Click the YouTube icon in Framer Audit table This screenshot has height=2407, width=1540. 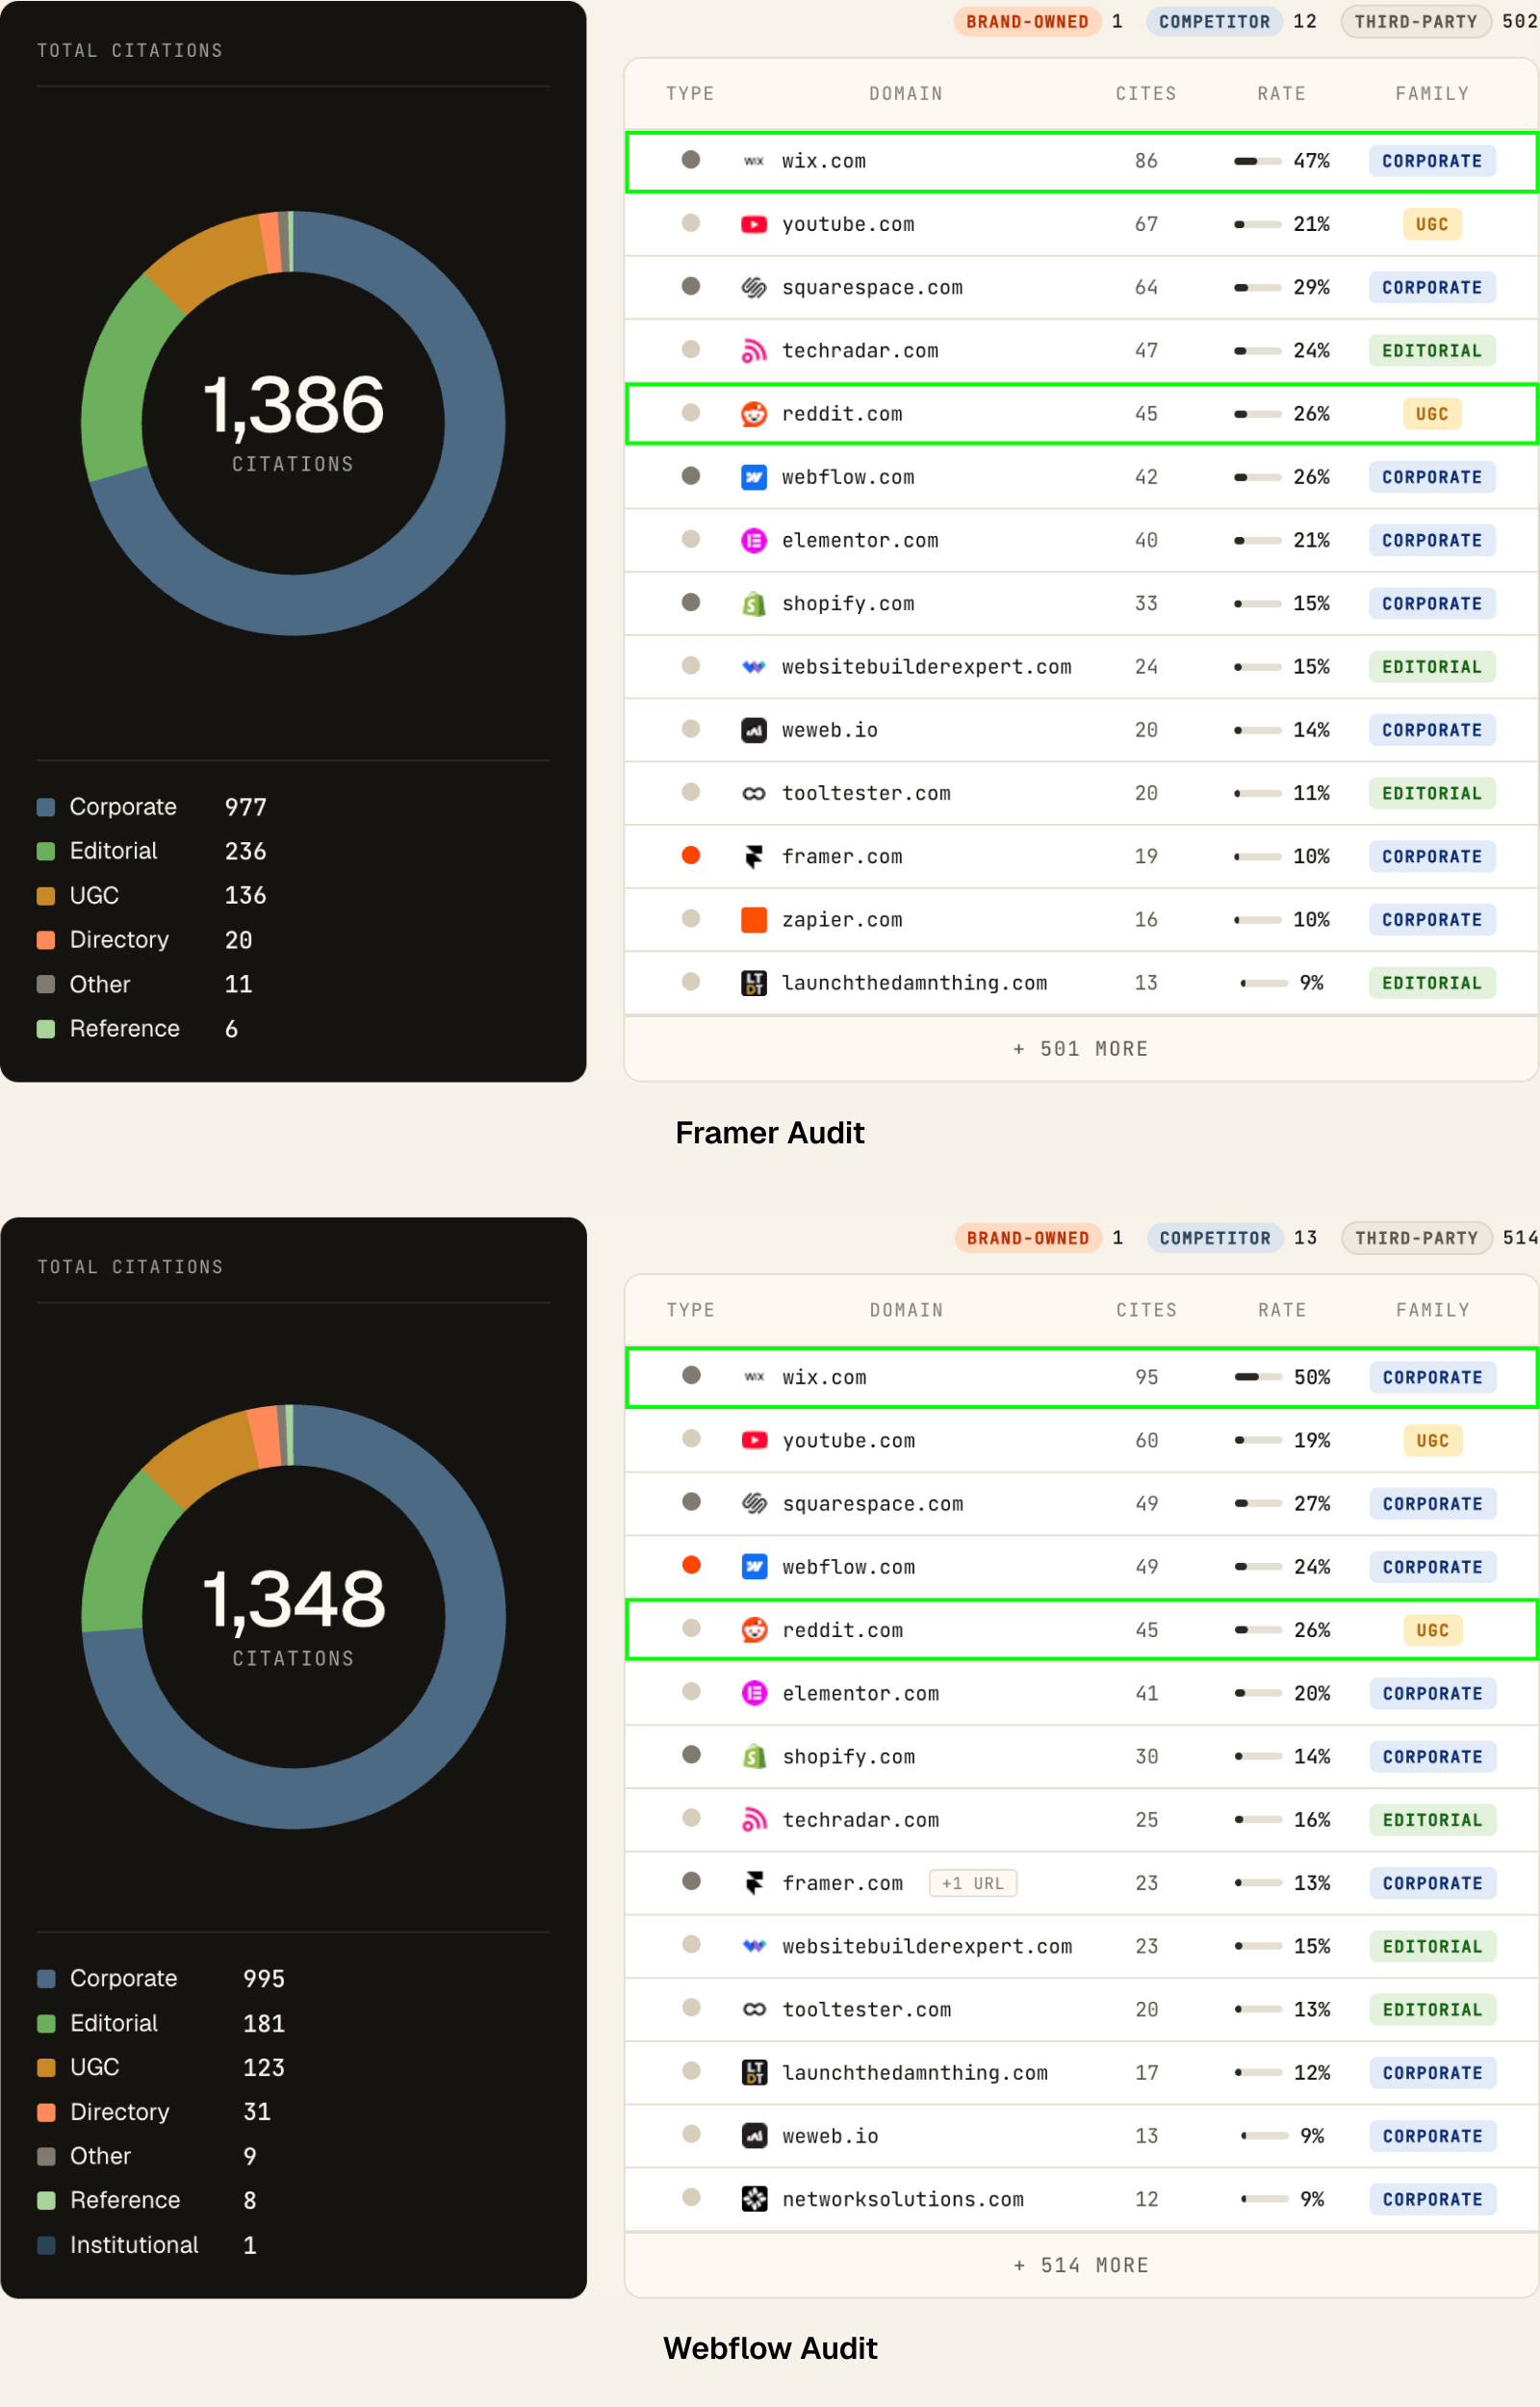[754, 224]
